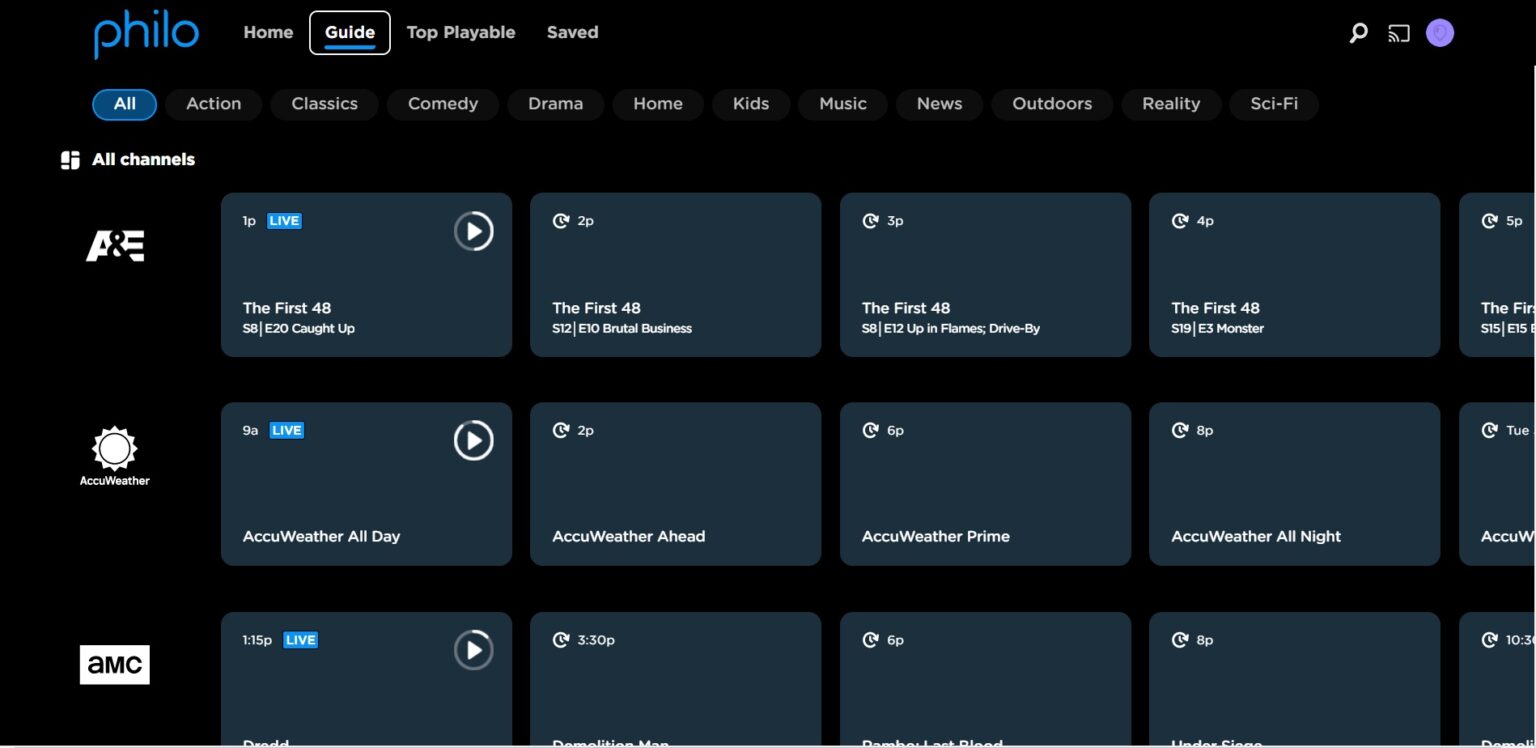This screenshot has width=1536, height=748.
Task: Click the All channels grid icon
Action: tap(69, 158)
